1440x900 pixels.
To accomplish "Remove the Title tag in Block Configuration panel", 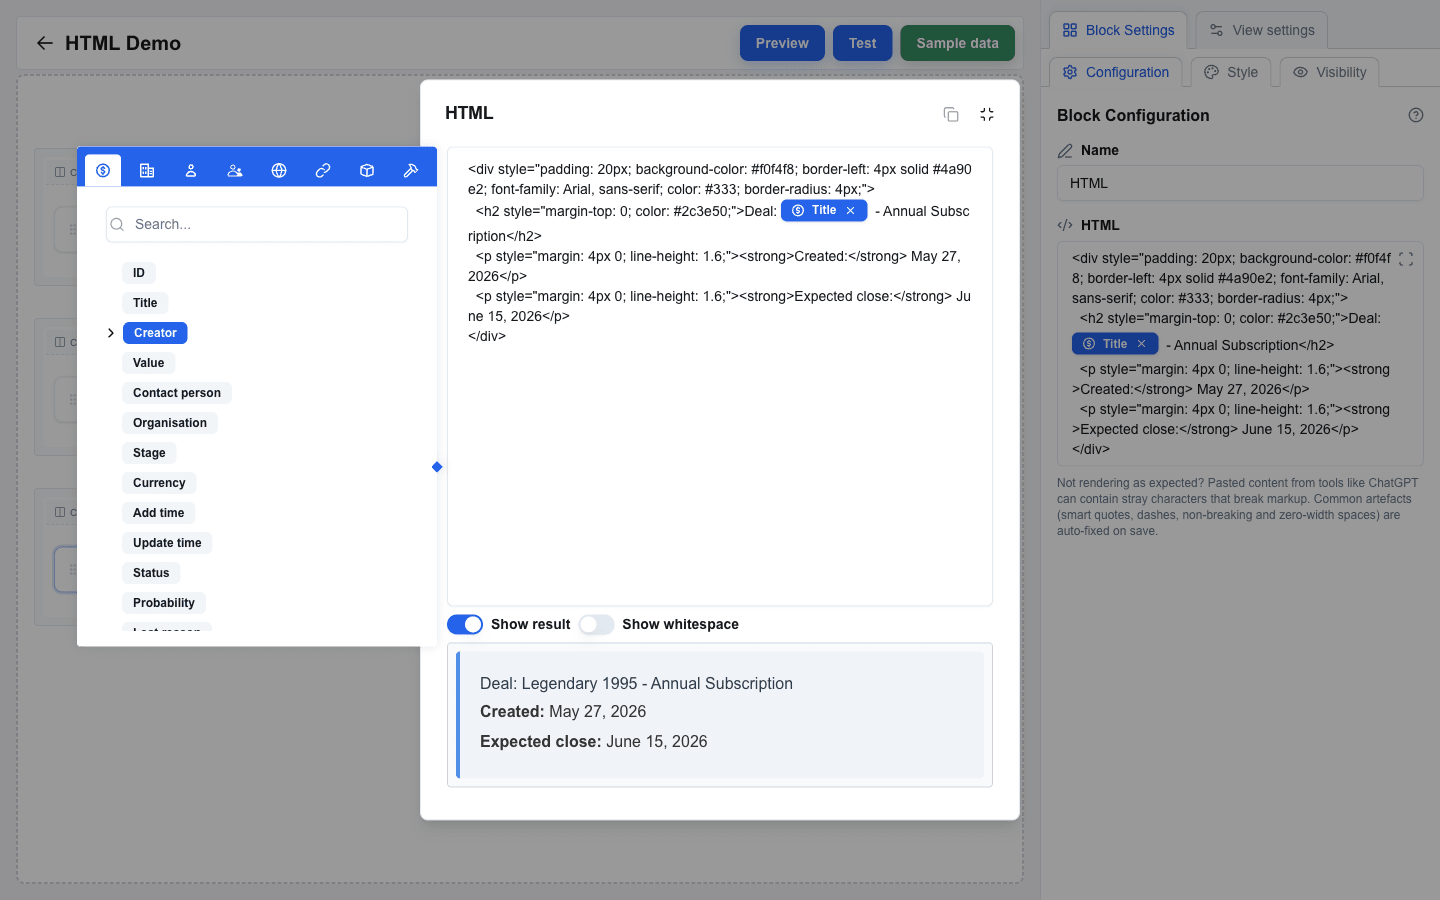I will click(1141, 344).
